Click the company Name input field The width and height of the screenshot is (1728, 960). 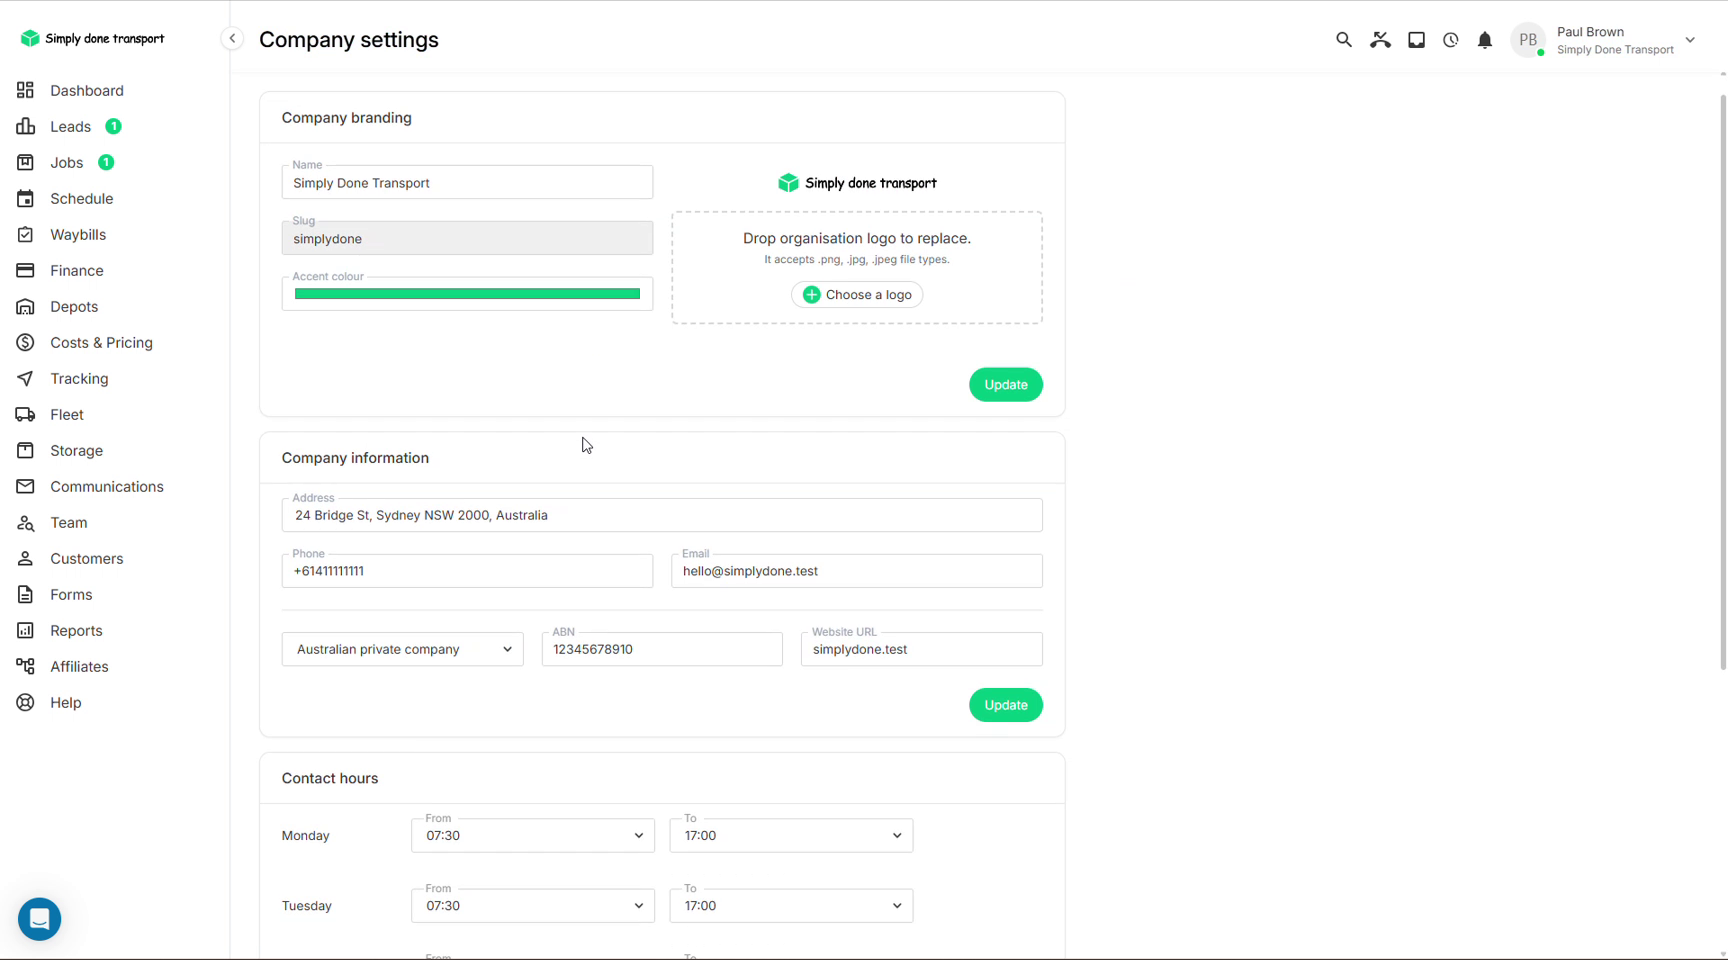point(467,183)
